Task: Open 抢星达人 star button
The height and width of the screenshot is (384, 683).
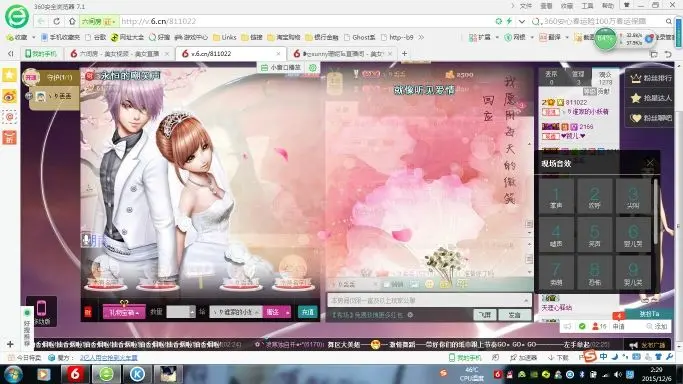Action: [651, 98]
